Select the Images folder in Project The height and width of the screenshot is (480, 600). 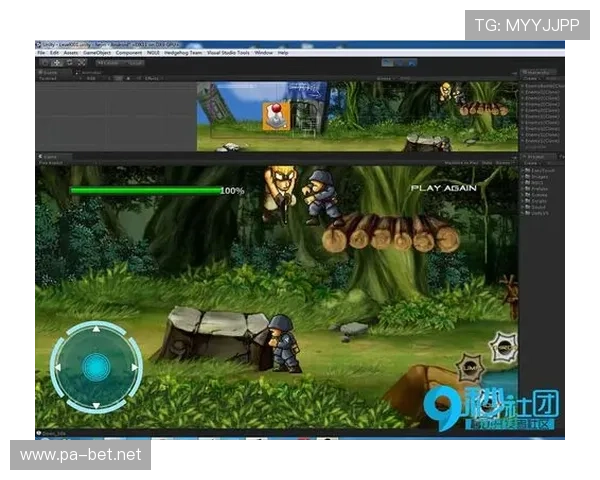[536, 176]
